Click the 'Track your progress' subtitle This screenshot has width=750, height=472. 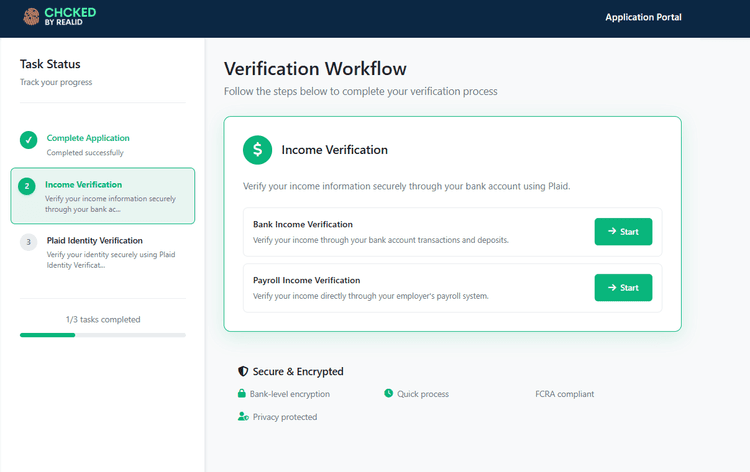click(x=56, y=82)
